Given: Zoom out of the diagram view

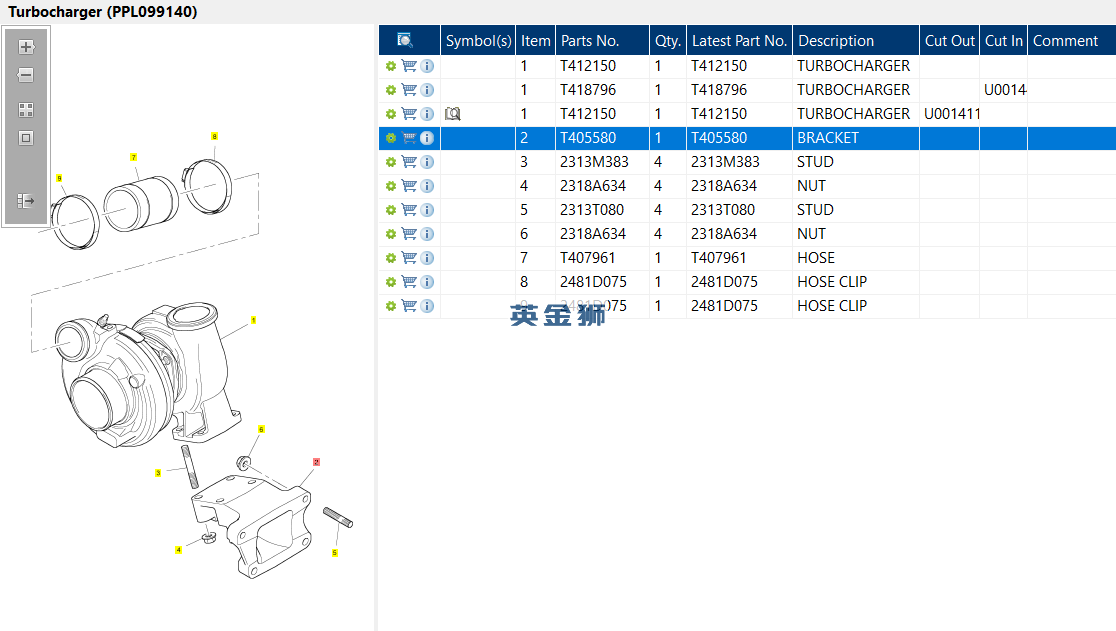Looking at the screenshot, I should pos(26,75).
